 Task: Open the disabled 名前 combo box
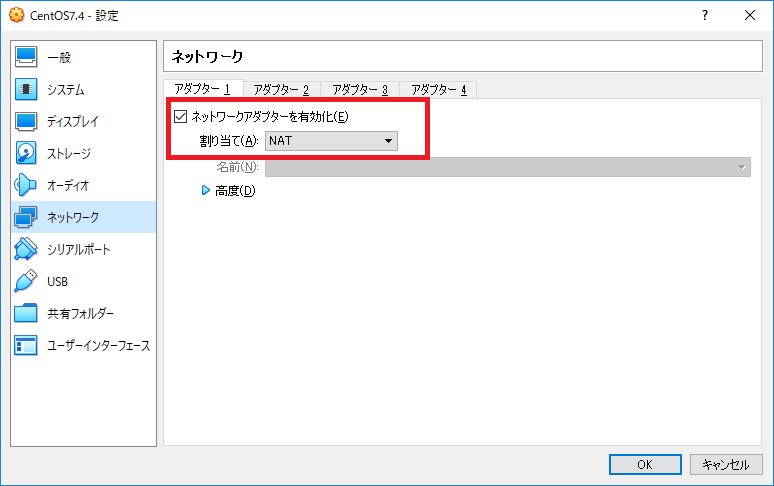(x=507, y=167)
